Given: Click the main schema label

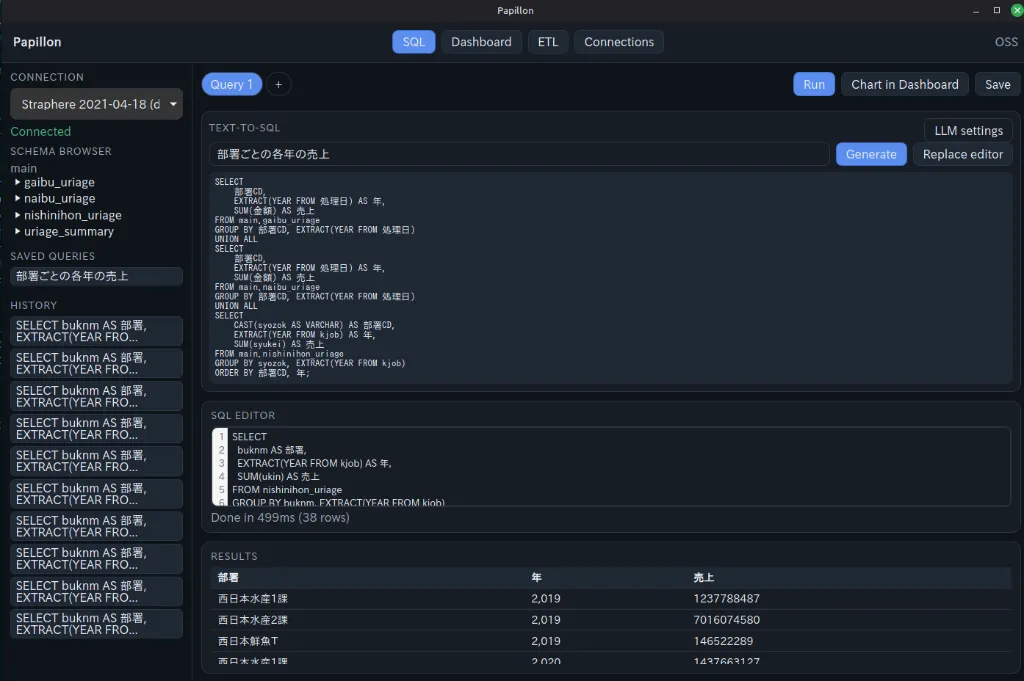Looking at the screenshot, I should (x=24, y=168).
